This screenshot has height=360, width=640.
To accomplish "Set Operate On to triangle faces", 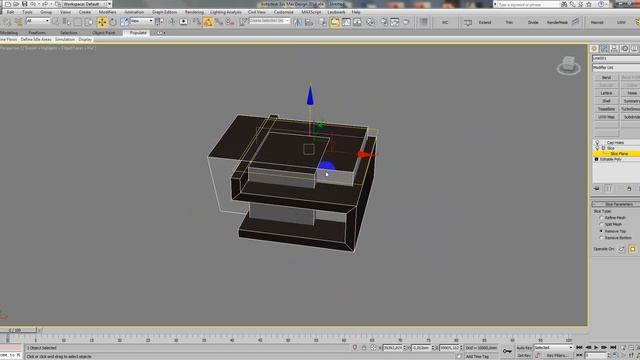I will (621, 249).
